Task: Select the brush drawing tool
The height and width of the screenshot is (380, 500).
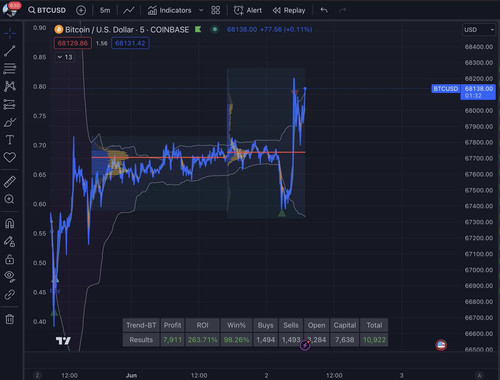Action: coord(10,122)
